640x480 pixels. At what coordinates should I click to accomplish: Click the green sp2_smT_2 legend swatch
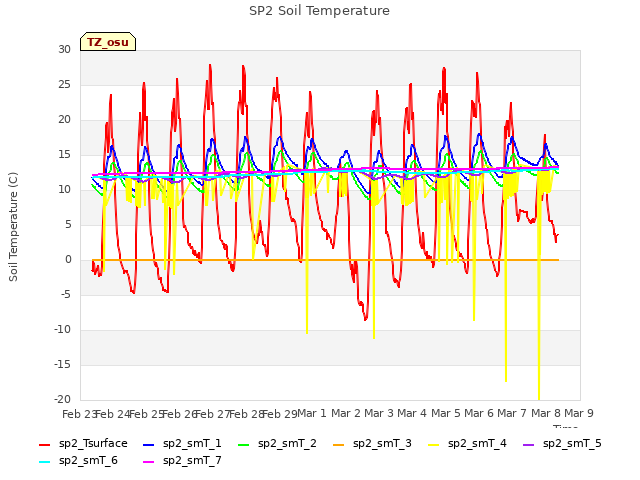pyautogui.click(x=244, y=444)
